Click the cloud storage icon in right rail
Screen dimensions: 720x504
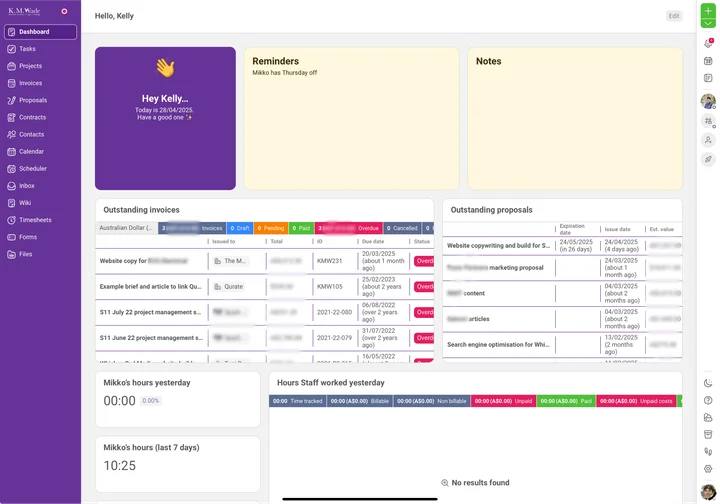coord(708,417)
